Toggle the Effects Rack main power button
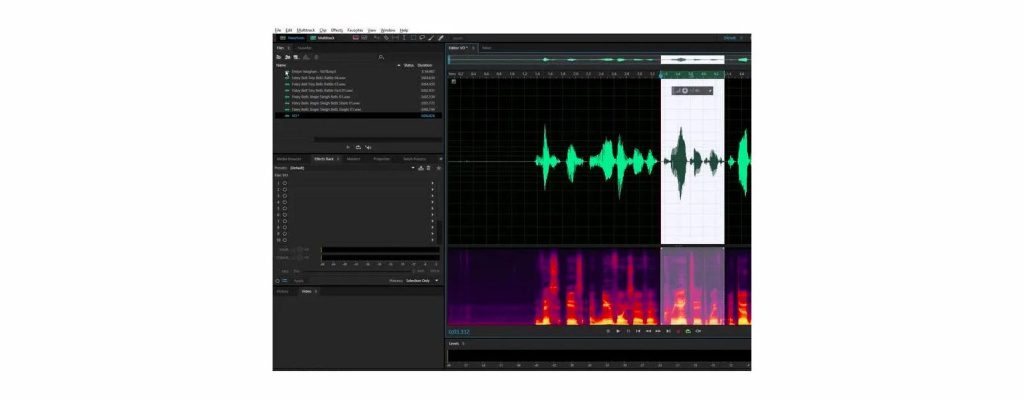This screenshot has height=399, width=1024. (x=278, y=281)
